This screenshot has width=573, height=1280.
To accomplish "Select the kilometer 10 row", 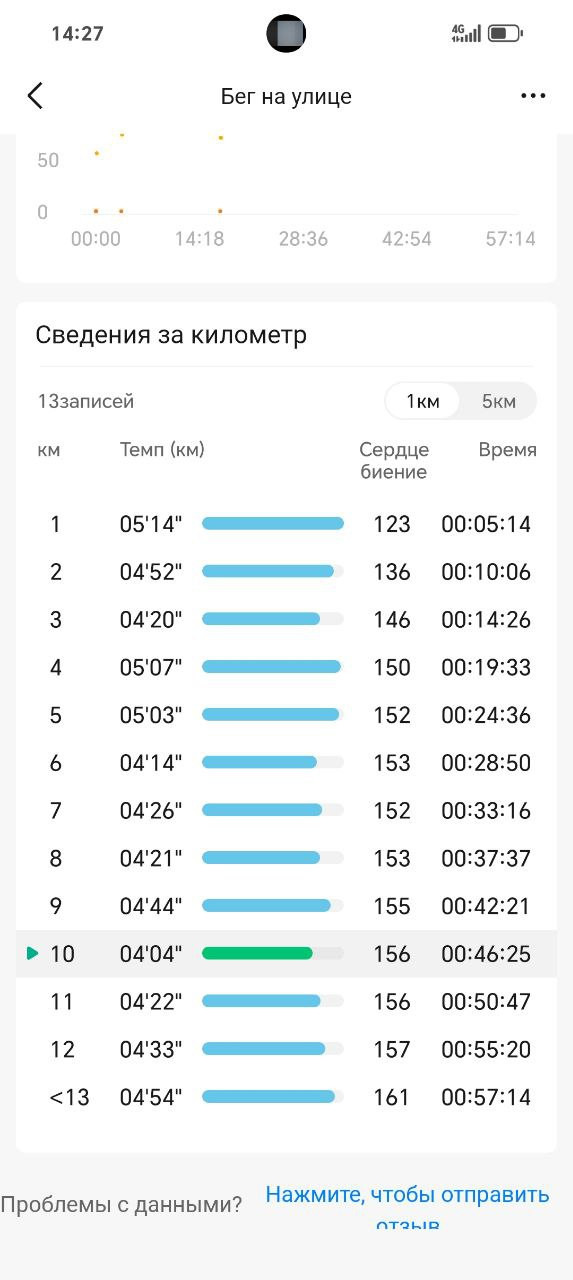I will [x=286, y=954].
